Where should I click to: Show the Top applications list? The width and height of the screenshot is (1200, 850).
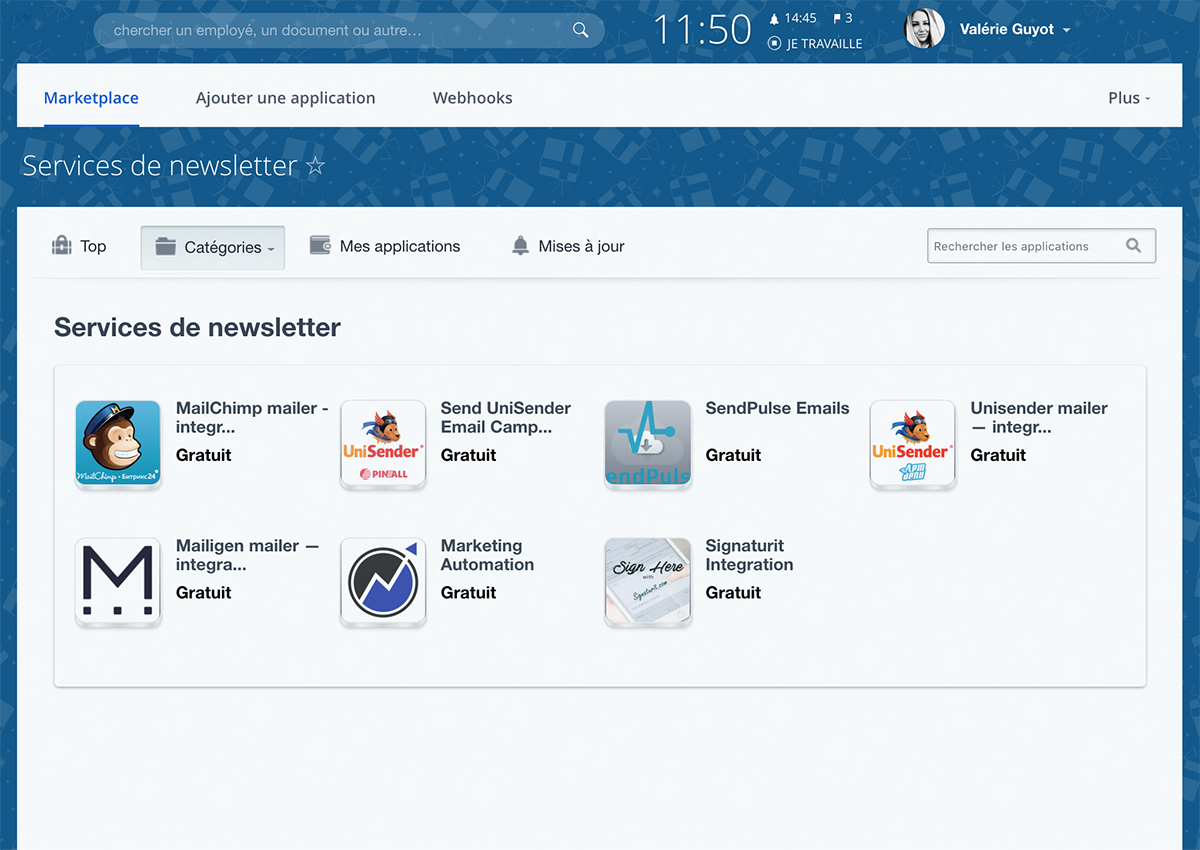coord(80,246)
